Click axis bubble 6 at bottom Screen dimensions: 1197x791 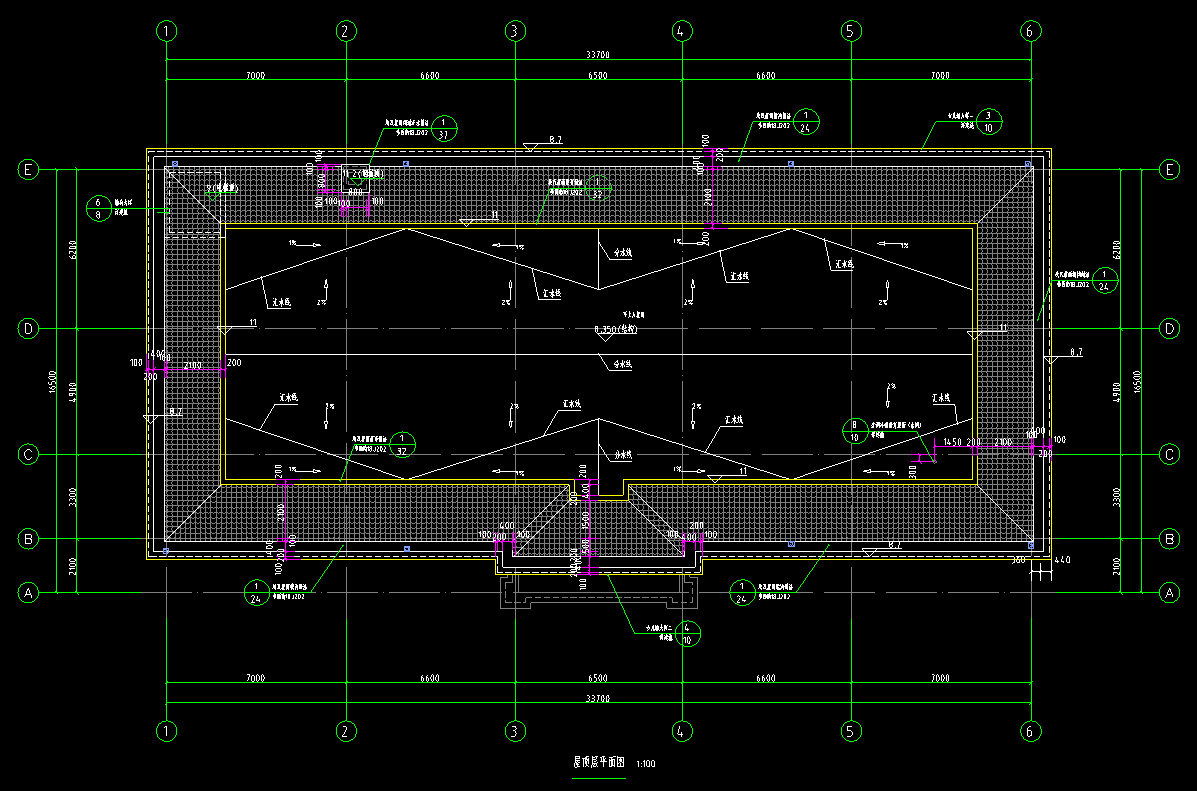(x=1032, y=732)
